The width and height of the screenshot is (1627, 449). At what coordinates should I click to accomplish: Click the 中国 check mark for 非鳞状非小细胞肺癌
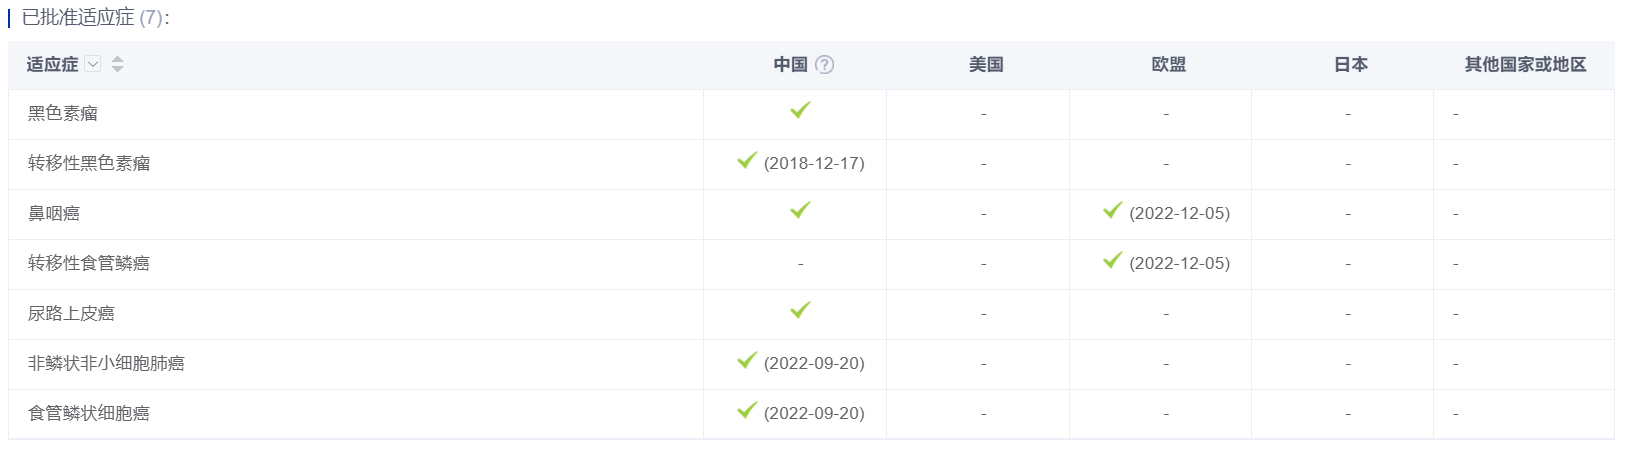[x=747, y=360]
